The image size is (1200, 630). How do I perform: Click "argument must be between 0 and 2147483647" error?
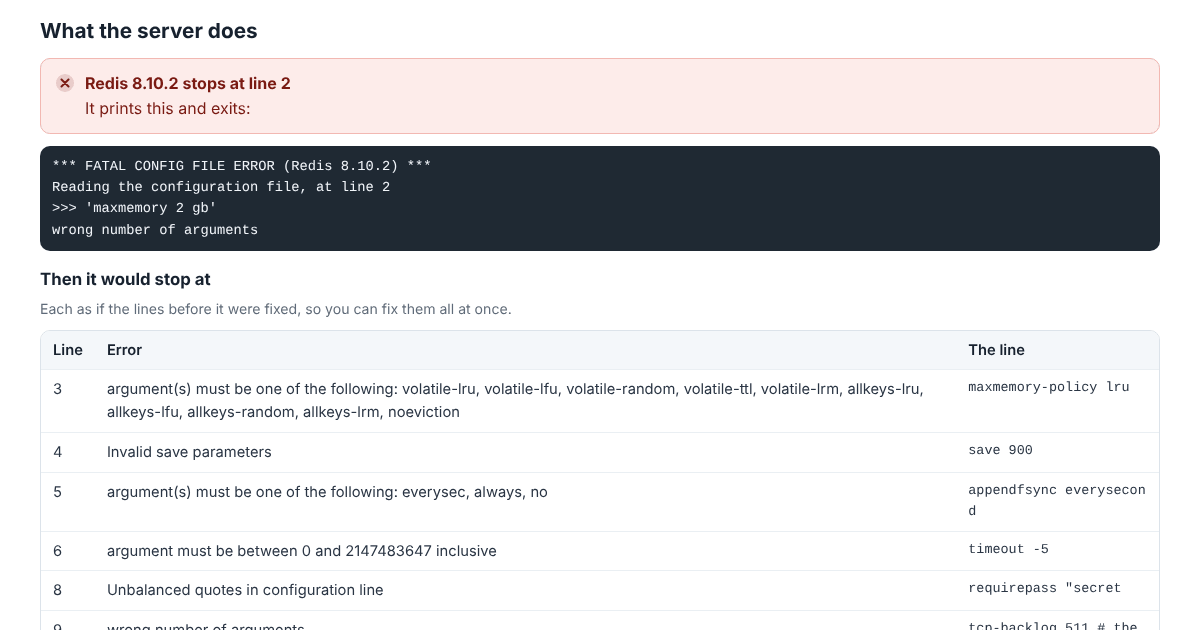coord(302,551)
